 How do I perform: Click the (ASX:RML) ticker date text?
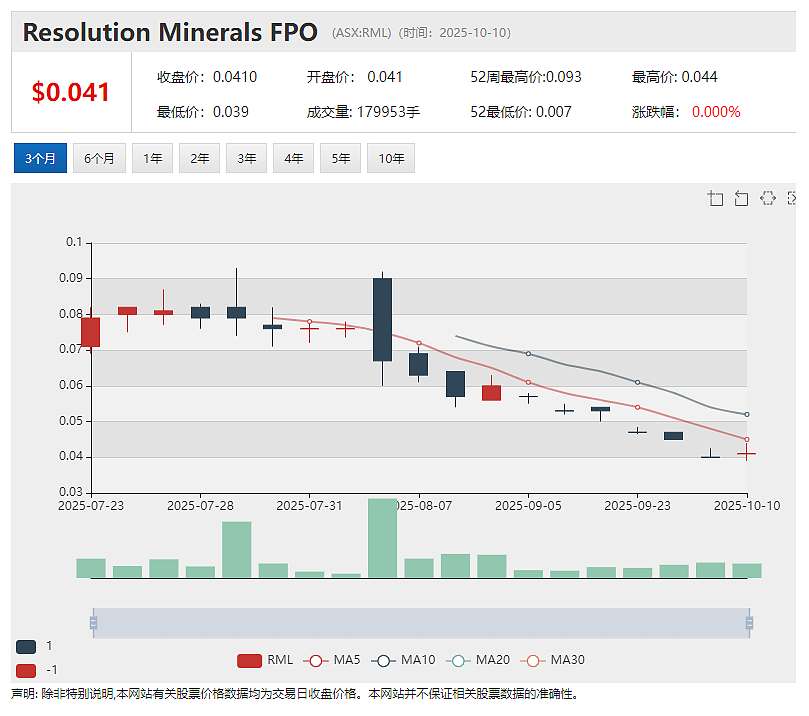(421, 33)
